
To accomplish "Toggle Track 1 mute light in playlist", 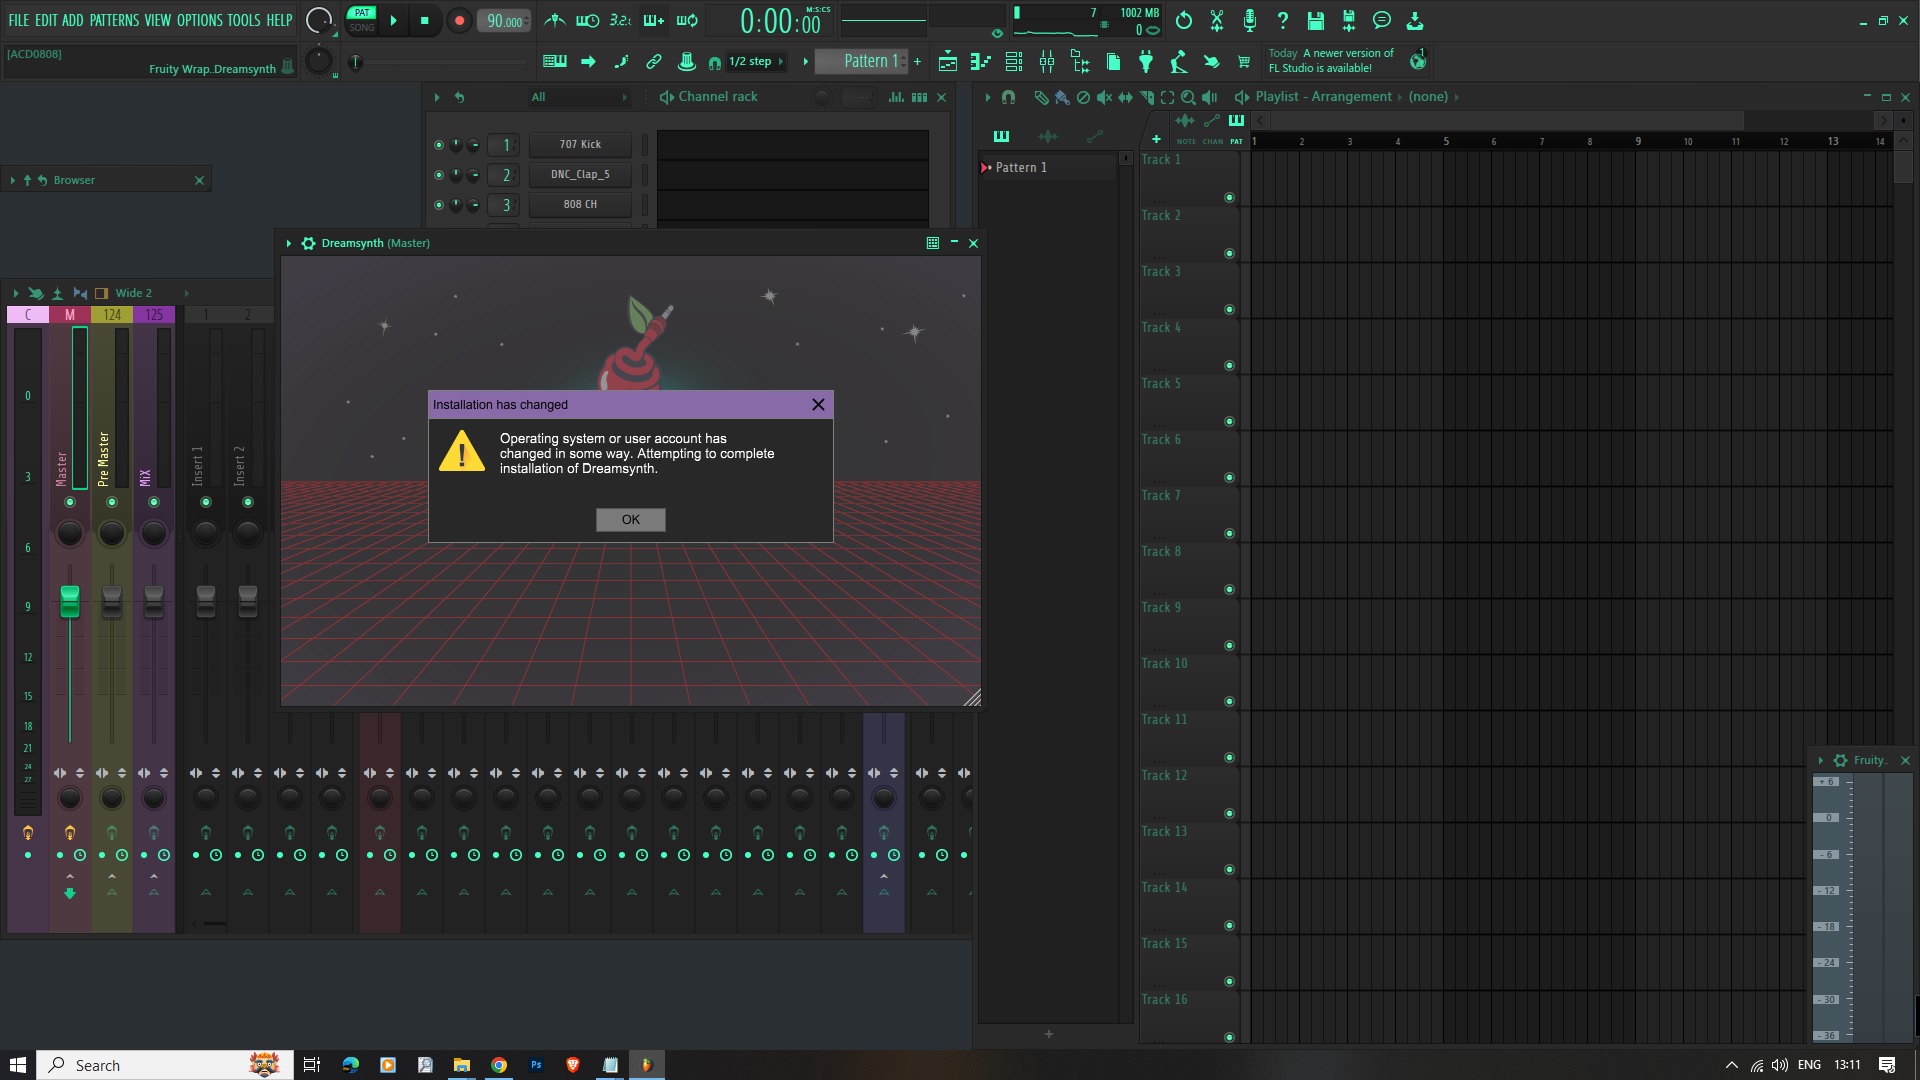I will point(1229,197).
